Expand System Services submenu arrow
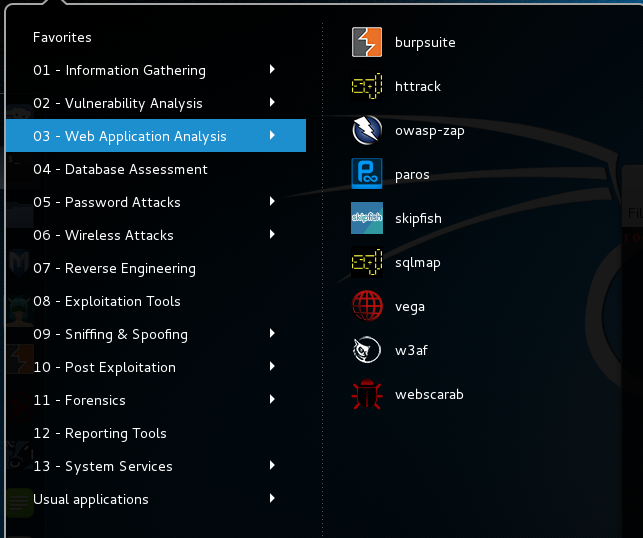Image resolution: width=643 pixels, height=538 pixels. coord(272,465)
